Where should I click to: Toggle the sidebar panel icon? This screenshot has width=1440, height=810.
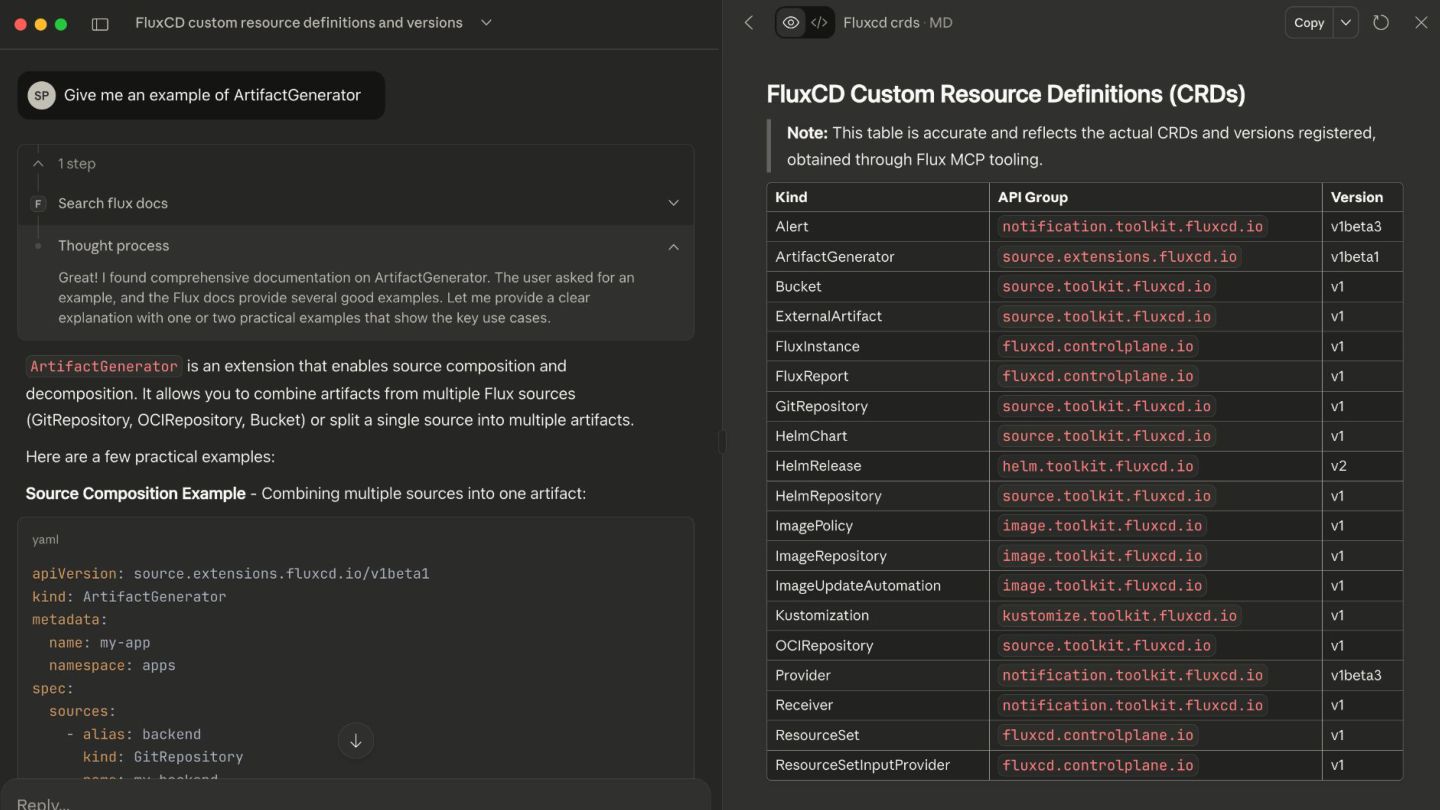(x=100, y=24)
